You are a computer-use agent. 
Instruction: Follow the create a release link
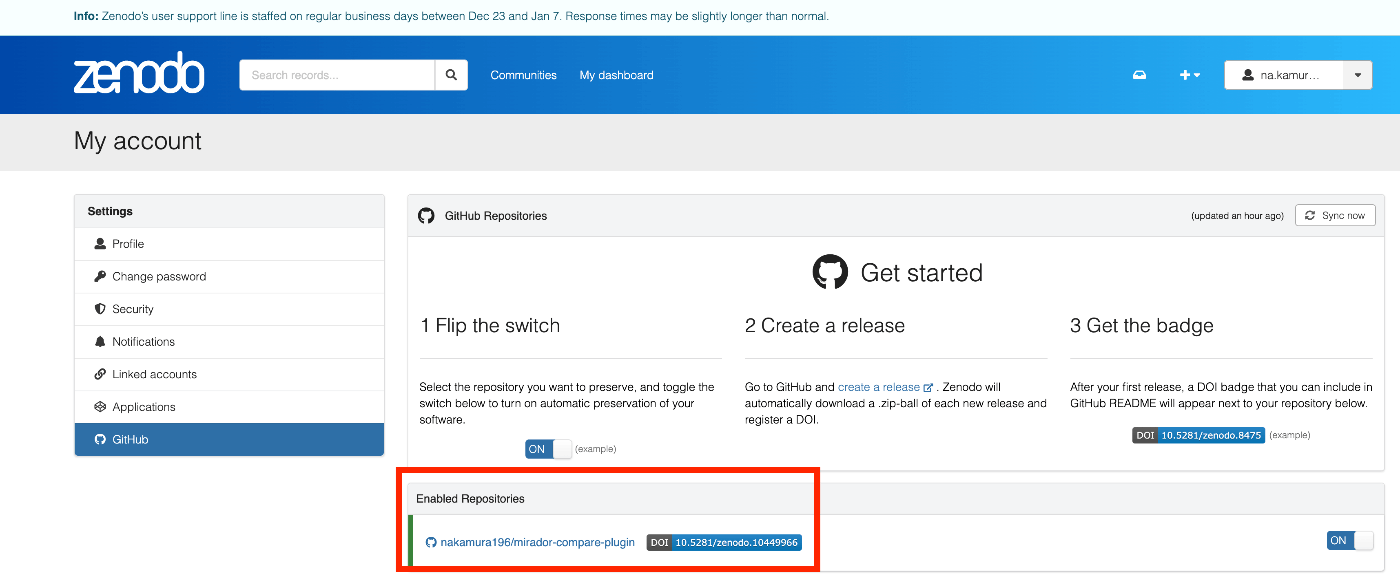(x=885, y=387)
